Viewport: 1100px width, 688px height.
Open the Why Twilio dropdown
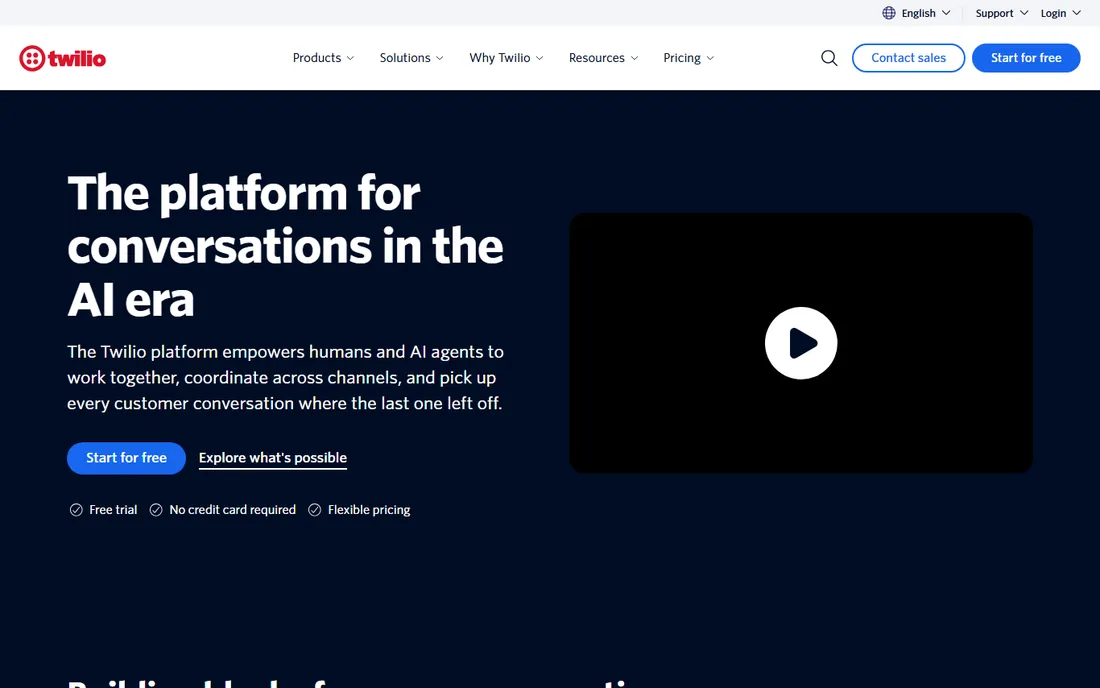click(x=507, y=58)
